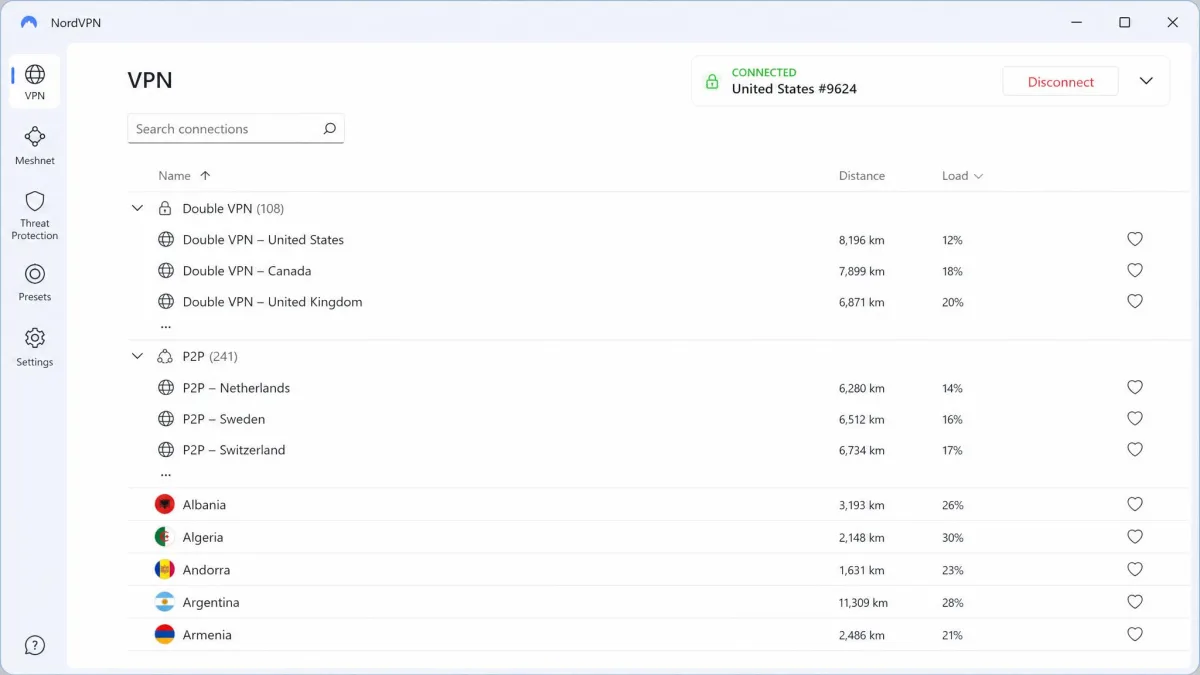Select the Algeria server row

coord(660,537)
